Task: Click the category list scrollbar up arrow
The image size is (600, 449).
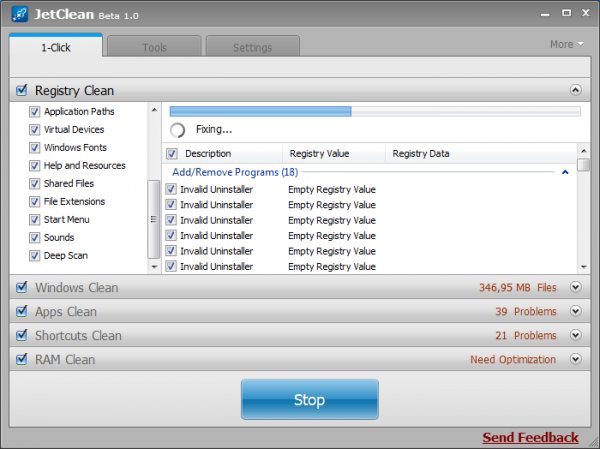Action: [154, 110]
